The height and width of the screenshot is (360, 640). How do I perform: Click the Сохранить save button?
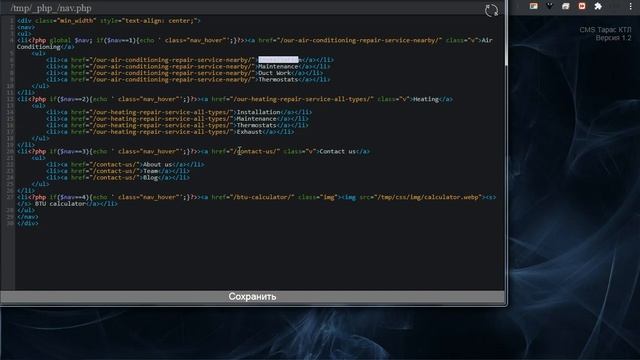[252, 297]
